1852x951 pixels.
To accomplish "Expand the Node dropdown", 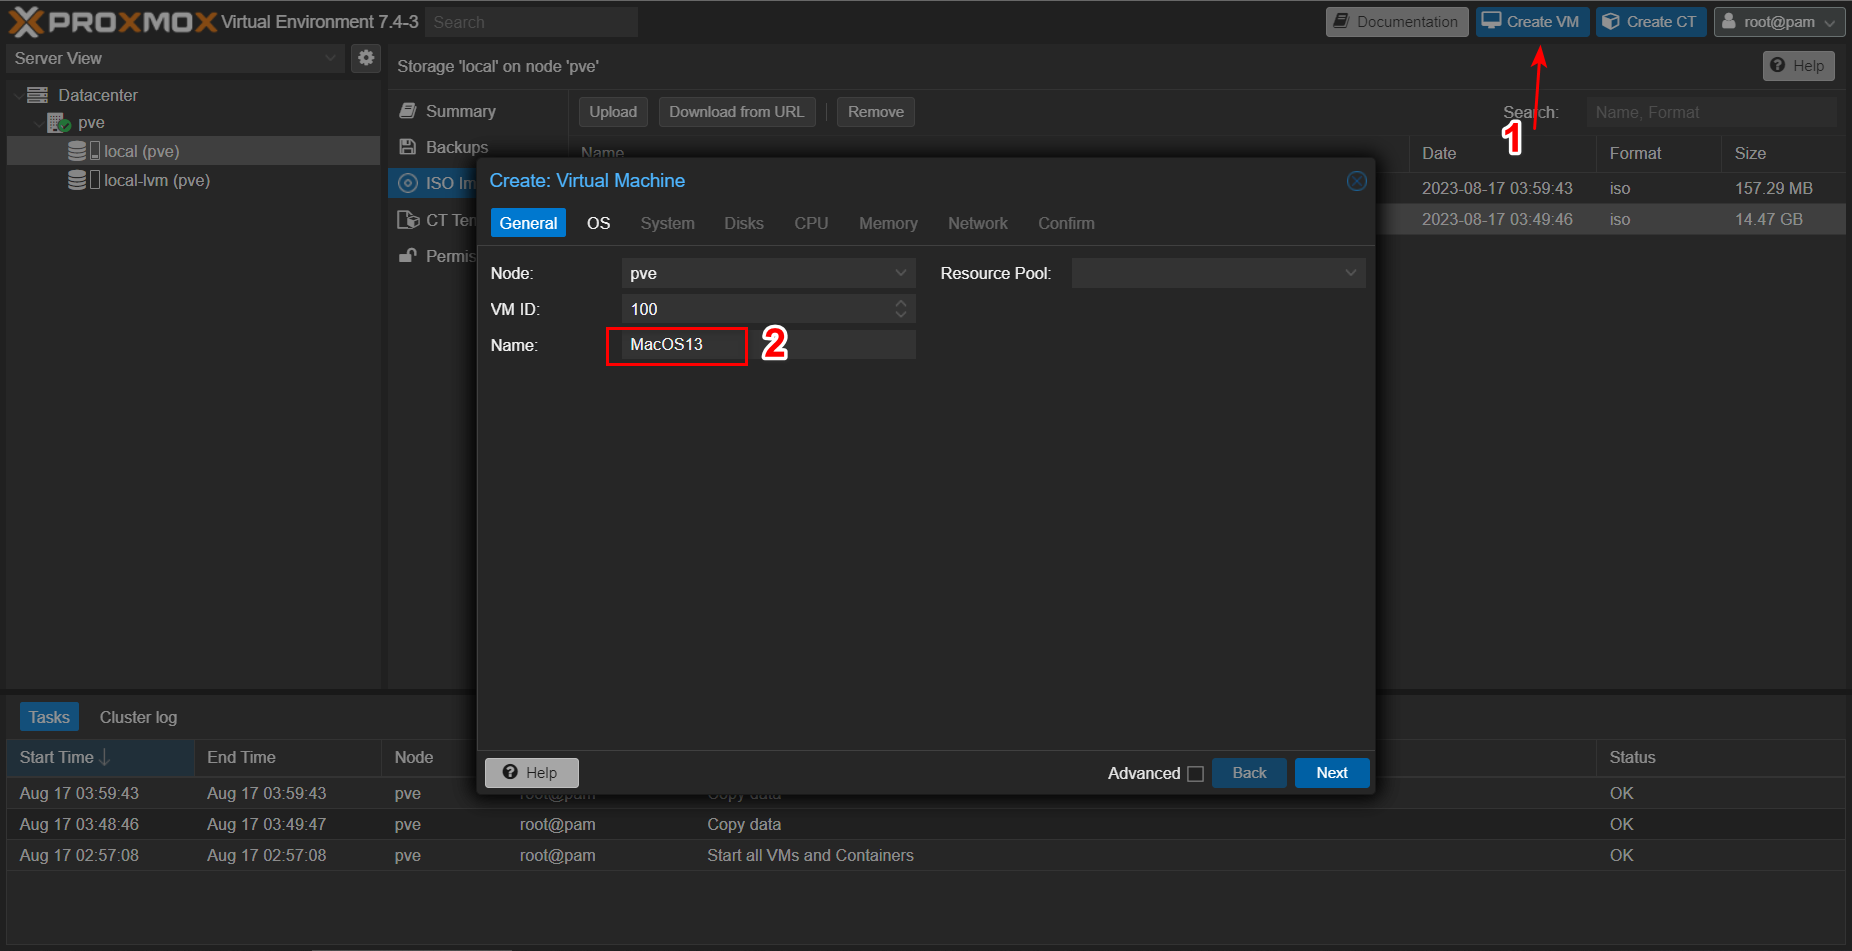I will pyautogui.click(x=900, y=273).
